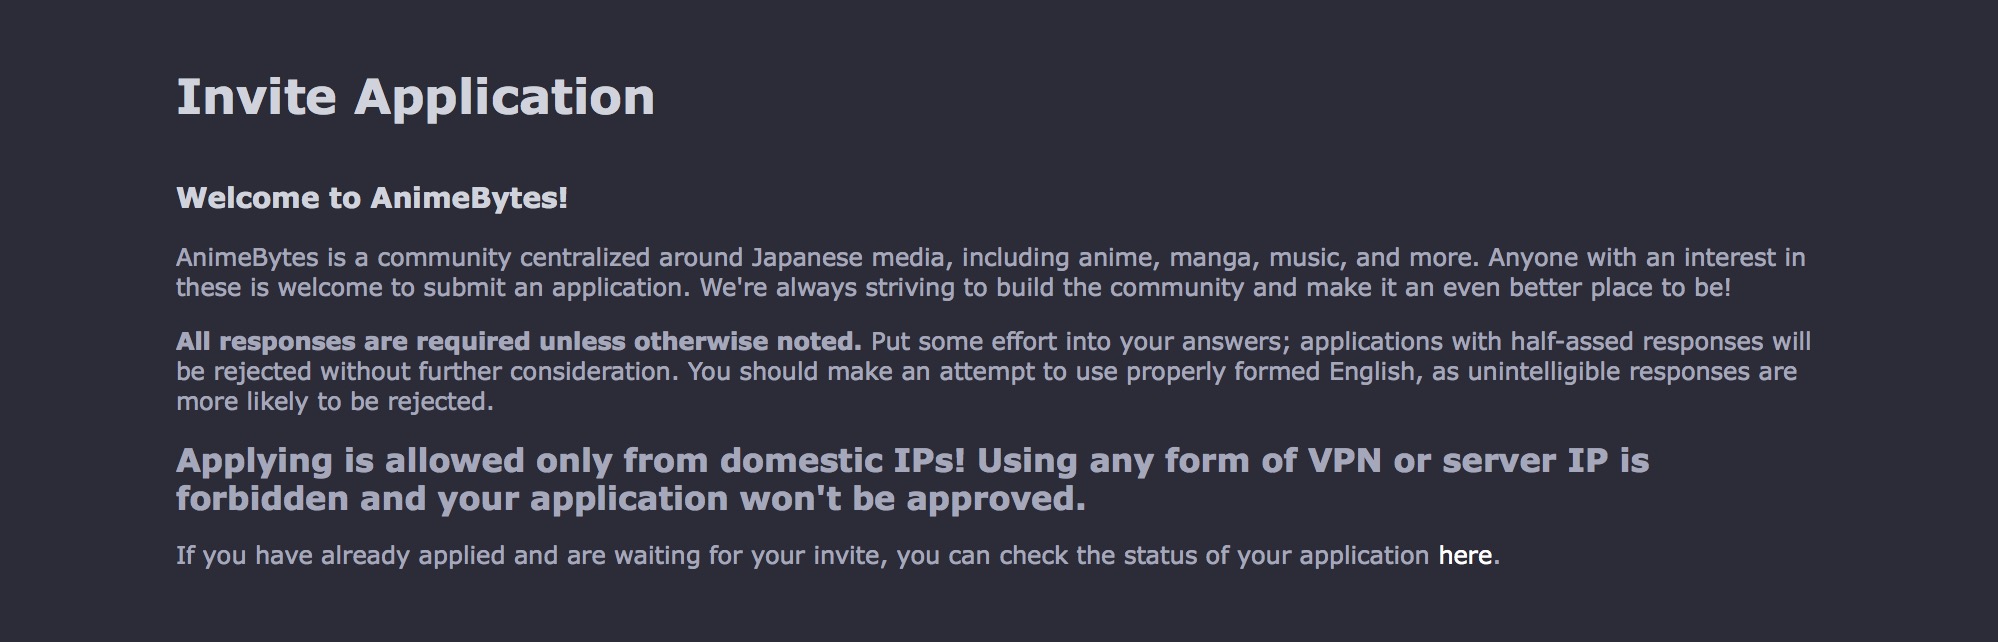Click the words 'more likely to be rejected.'

(x=335, y=402)
